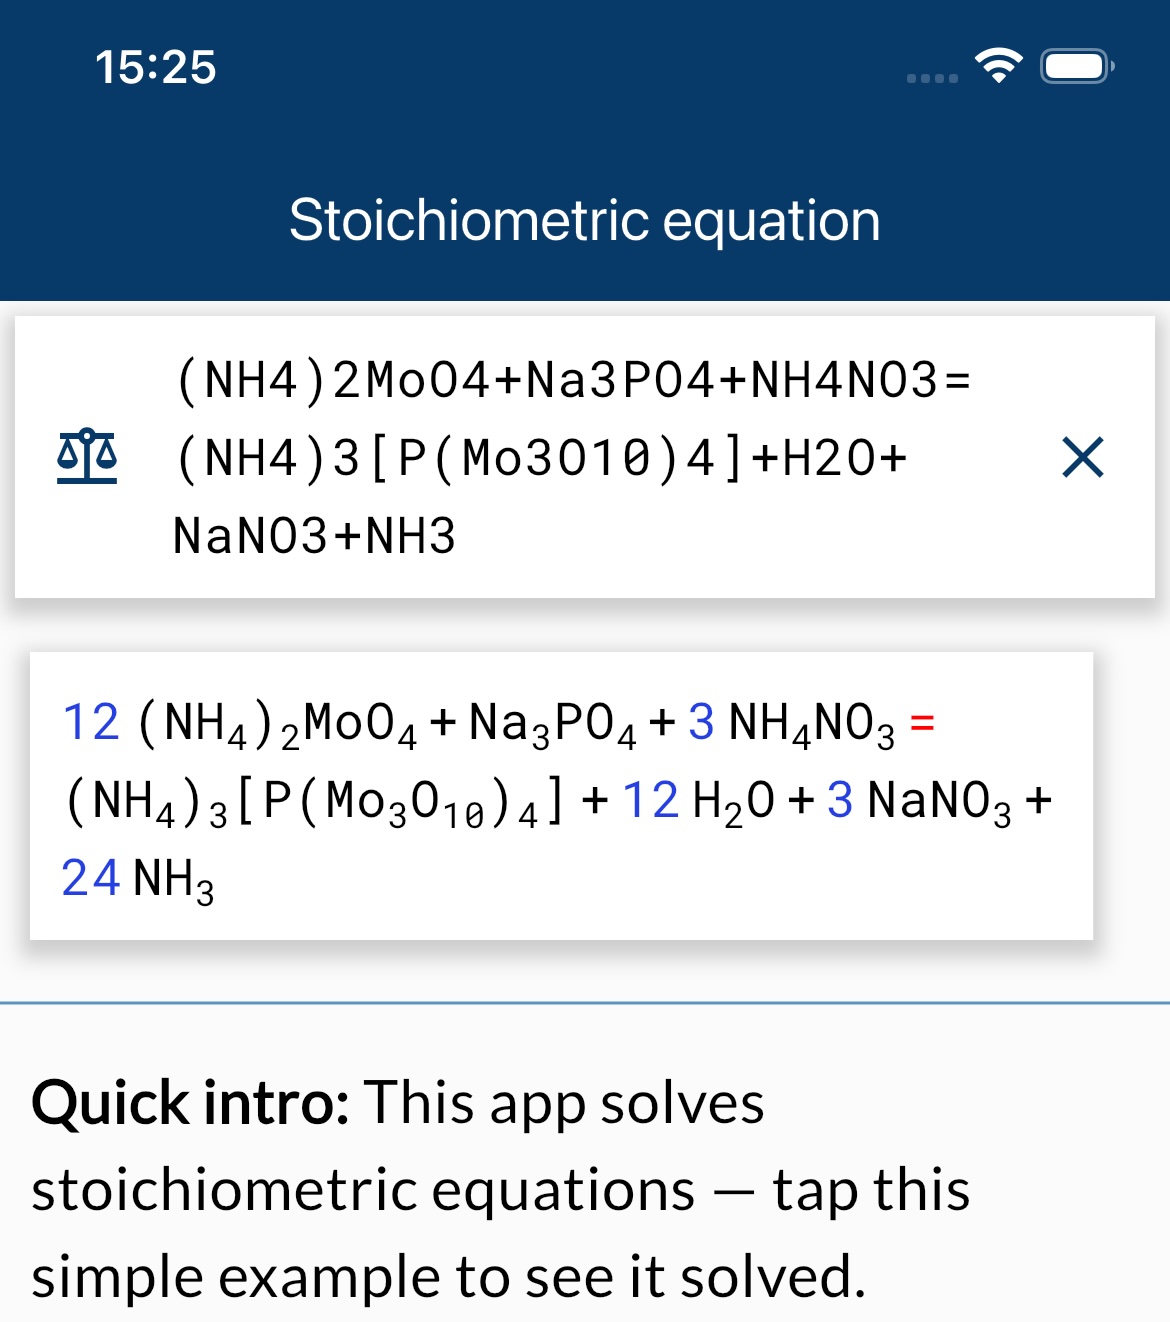Tap the cellular signal dots in the status bar
This screenshot has width=1170, height=1322.
[x=933, y=76]
